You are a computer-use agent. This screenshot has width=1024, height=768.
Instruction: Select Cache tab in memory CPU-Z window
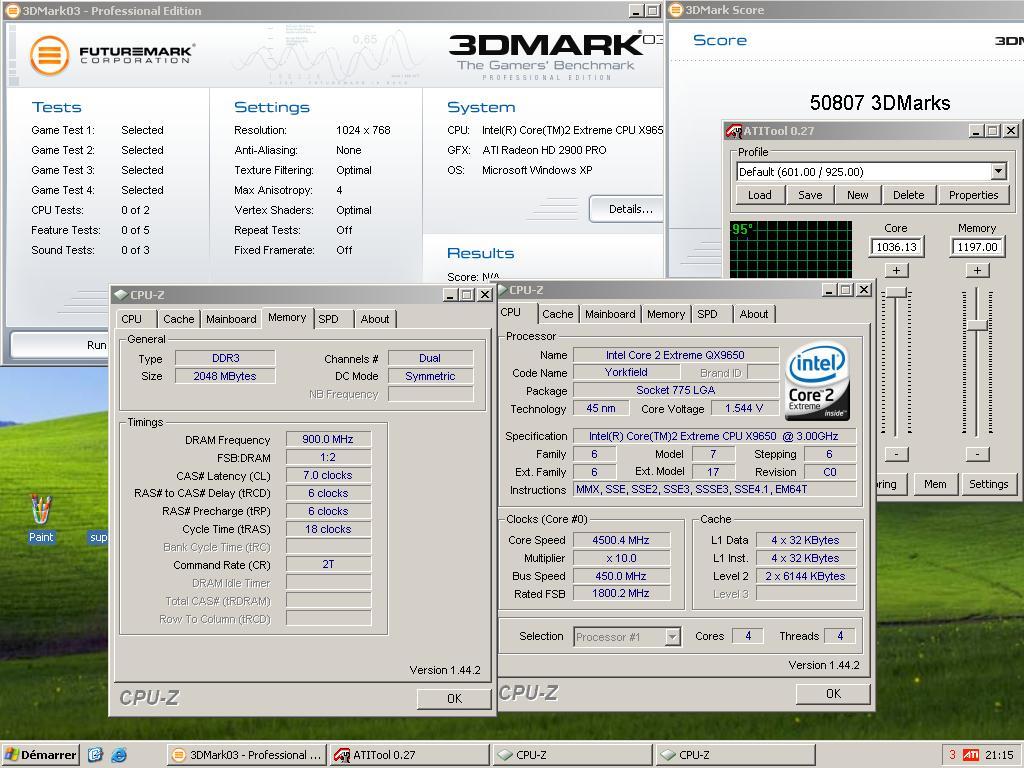click(178, 319)
